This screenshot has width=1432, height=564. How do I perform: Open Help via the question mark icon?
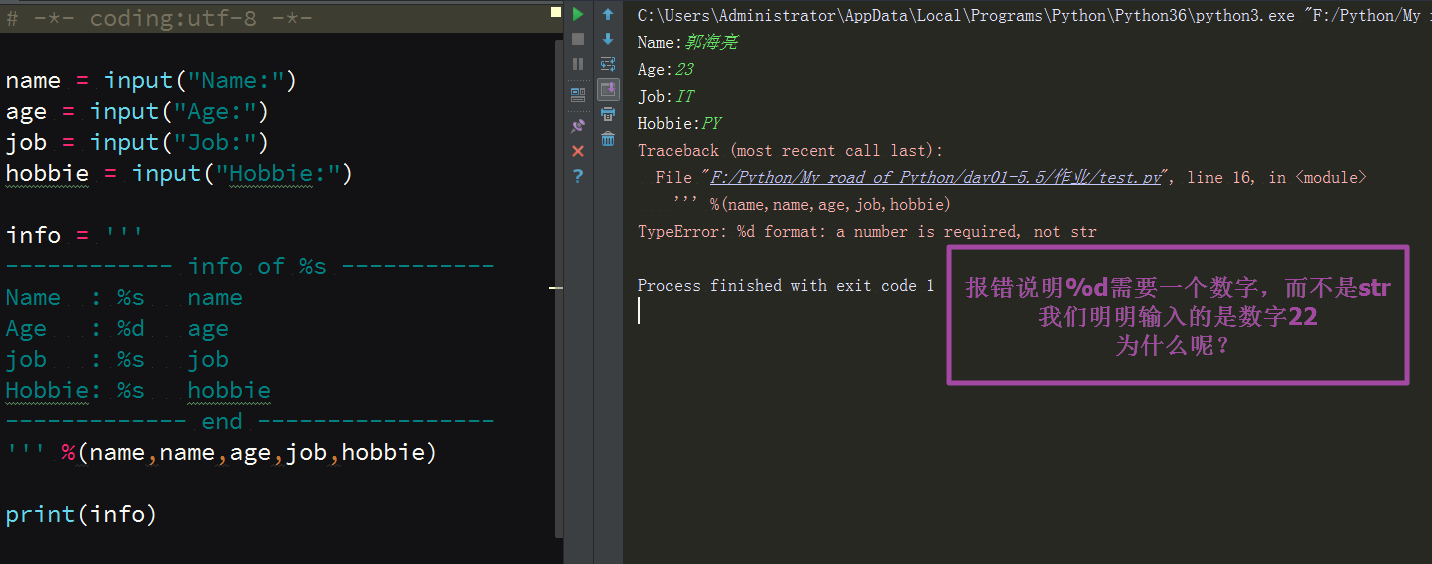(x=578, y=176)
